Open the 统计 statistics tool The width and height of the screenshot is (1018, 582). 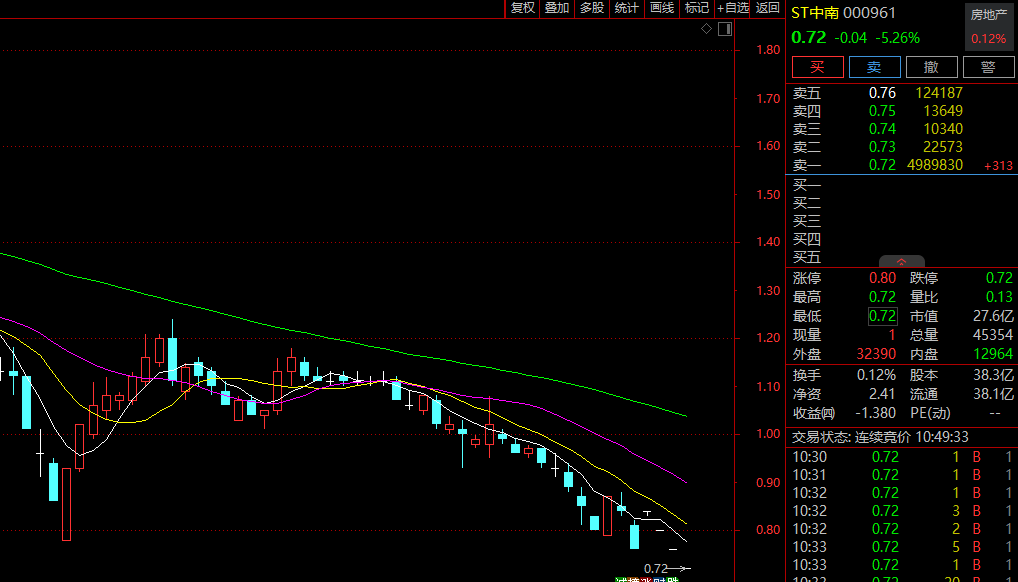[627, 8]
